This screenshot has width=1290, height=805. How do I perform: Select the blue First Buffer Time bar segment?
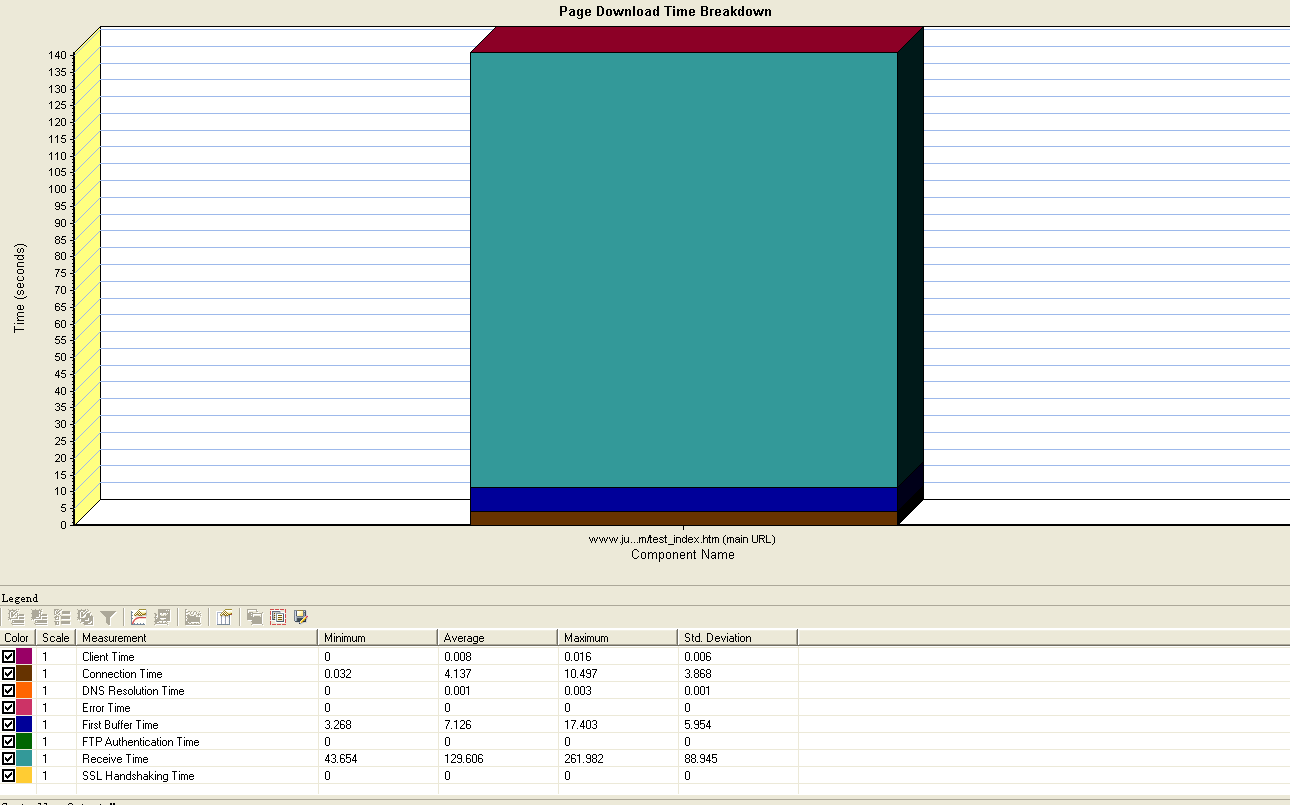click(684, 499)
